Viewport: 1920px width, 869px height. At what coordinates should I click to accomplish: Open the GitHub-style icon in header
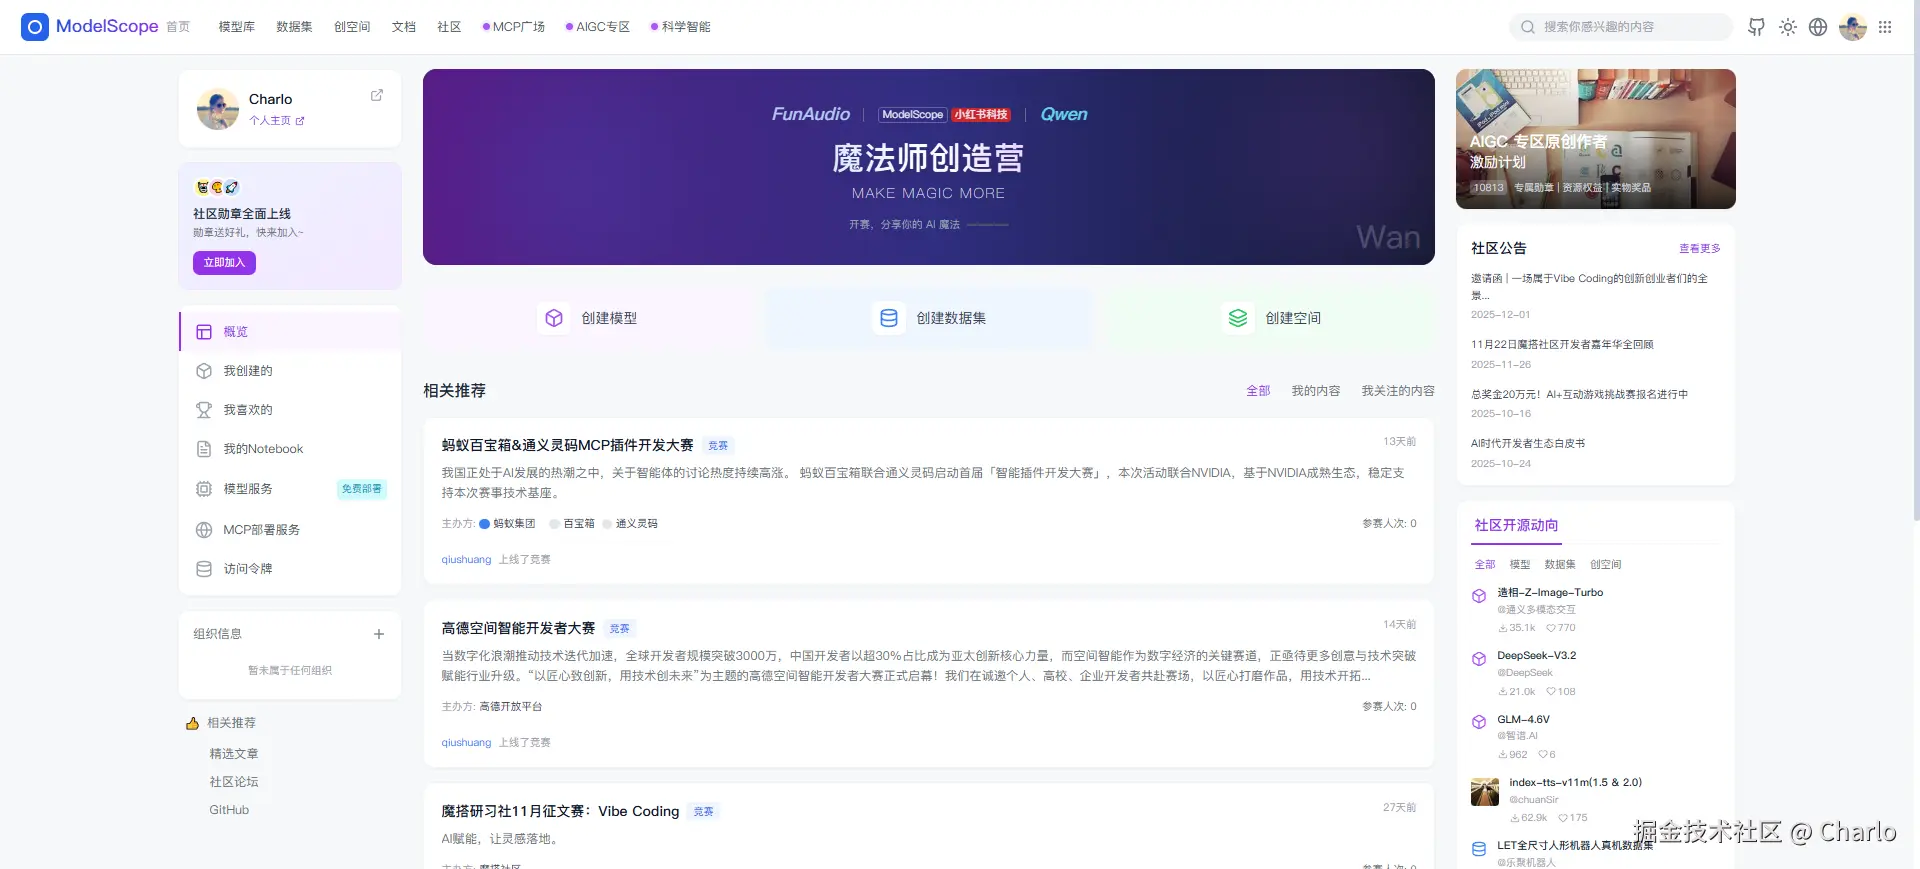click(1756, 27)
